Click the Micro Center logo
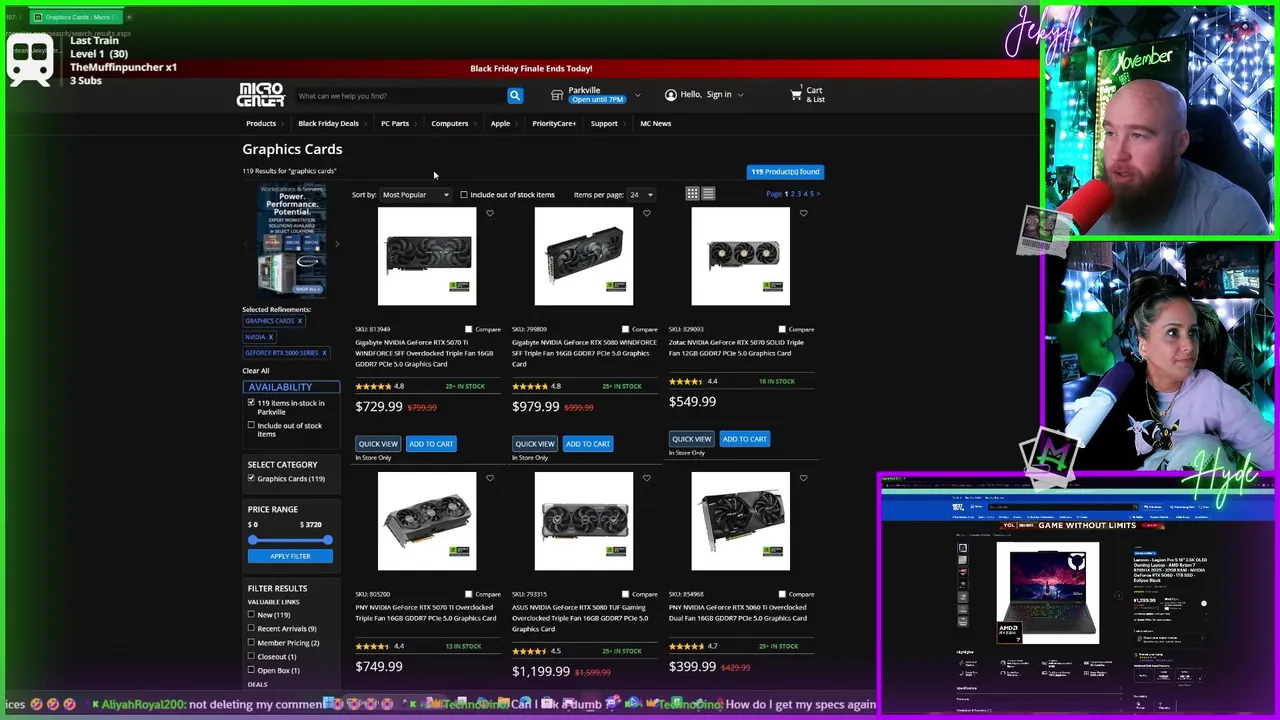 tap(260, 94)
